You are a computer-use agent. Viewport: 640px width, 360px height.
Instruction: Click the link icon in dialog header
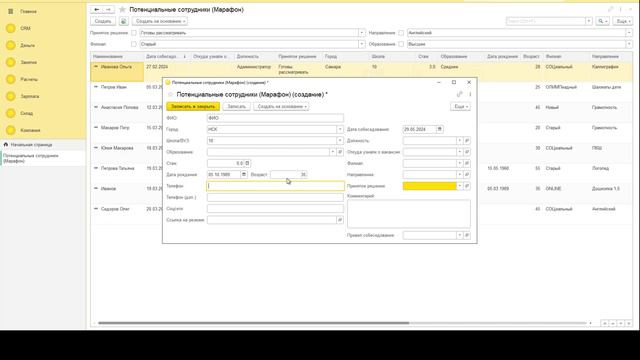coord(460,94)
